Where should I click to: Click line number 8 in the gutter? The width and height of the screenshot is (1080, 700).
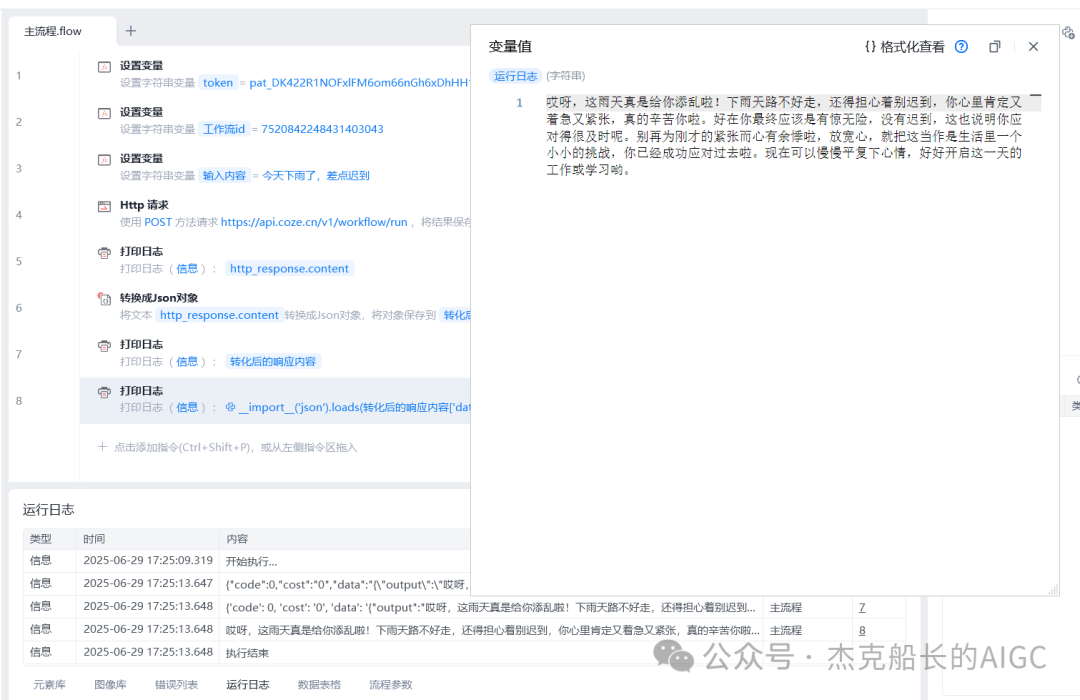pyautogui.click(x=19, y=401)
